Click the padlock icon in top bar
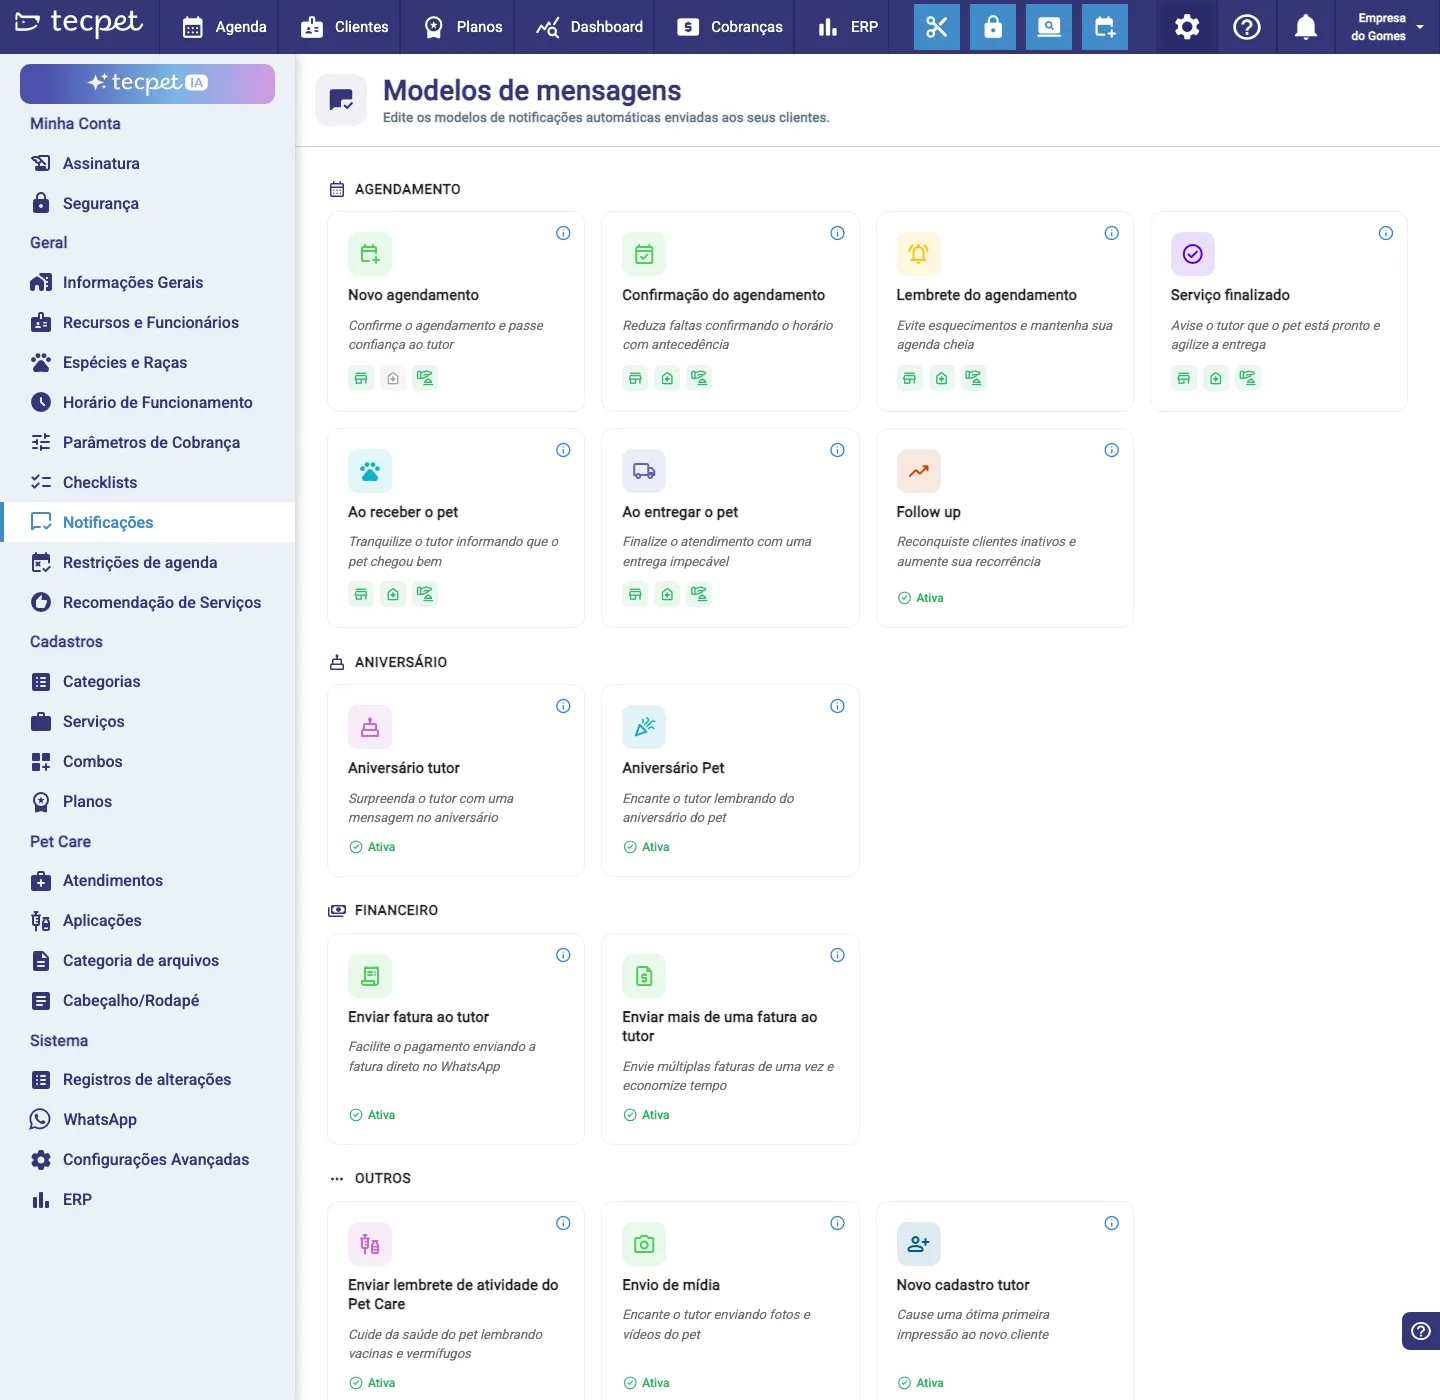 coord(993,27)
